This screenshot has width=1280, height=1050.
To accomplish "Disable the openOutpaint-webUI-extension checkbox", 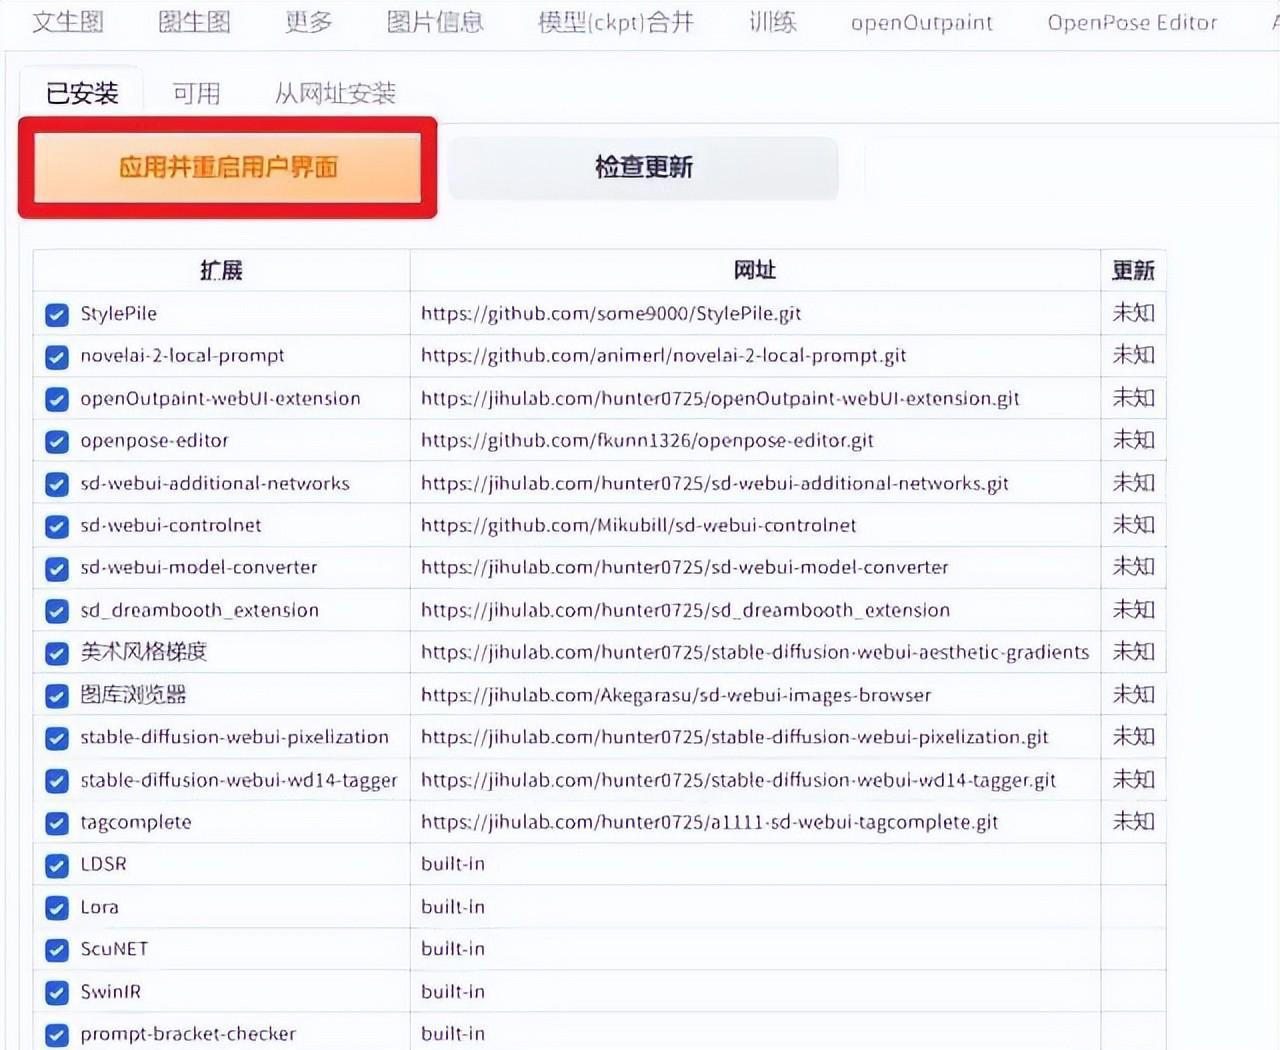I will (57, 400).
